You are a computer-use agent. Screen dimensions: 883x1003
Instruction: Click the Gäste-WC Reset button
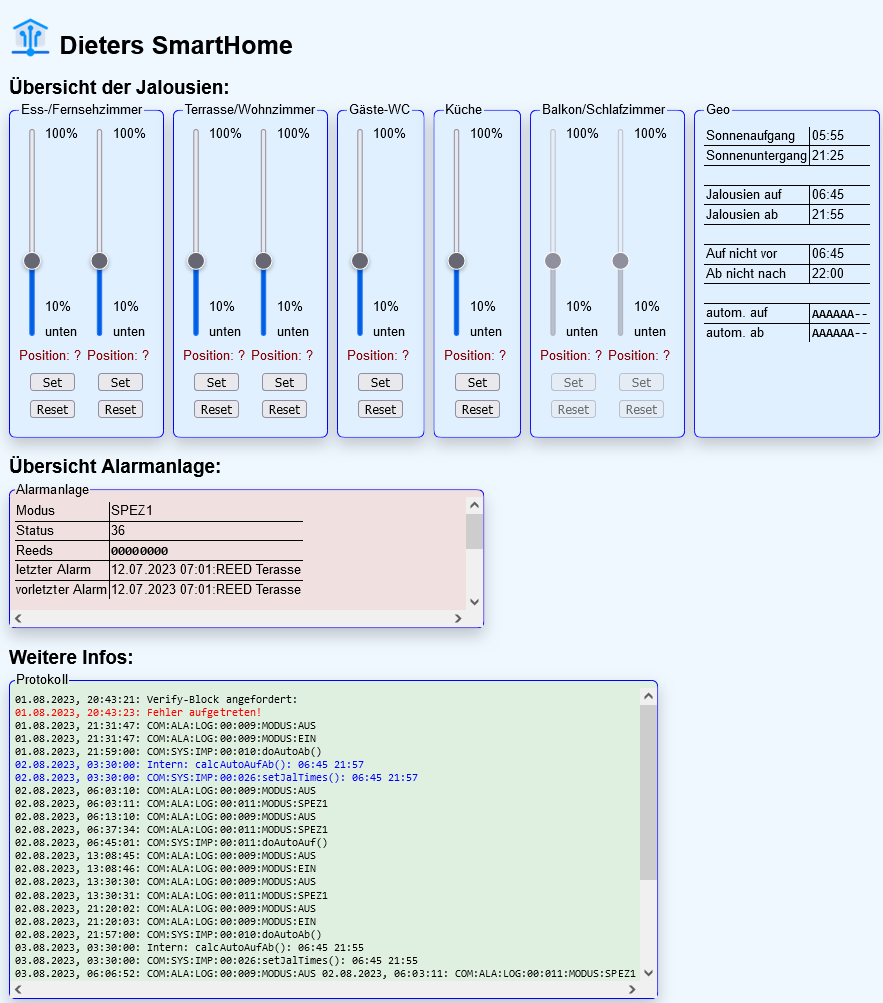(x=381, y=409)
